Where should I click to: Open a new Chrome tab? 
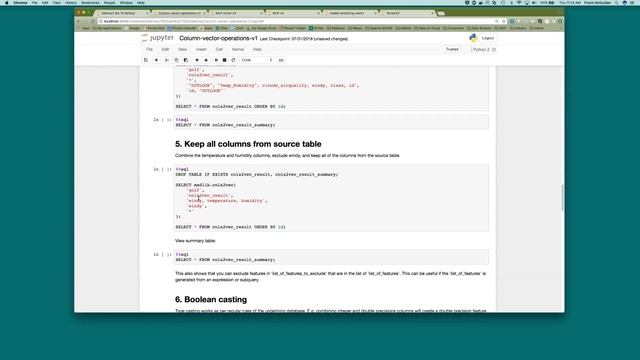pyautogui.click(x=441, y=13)
